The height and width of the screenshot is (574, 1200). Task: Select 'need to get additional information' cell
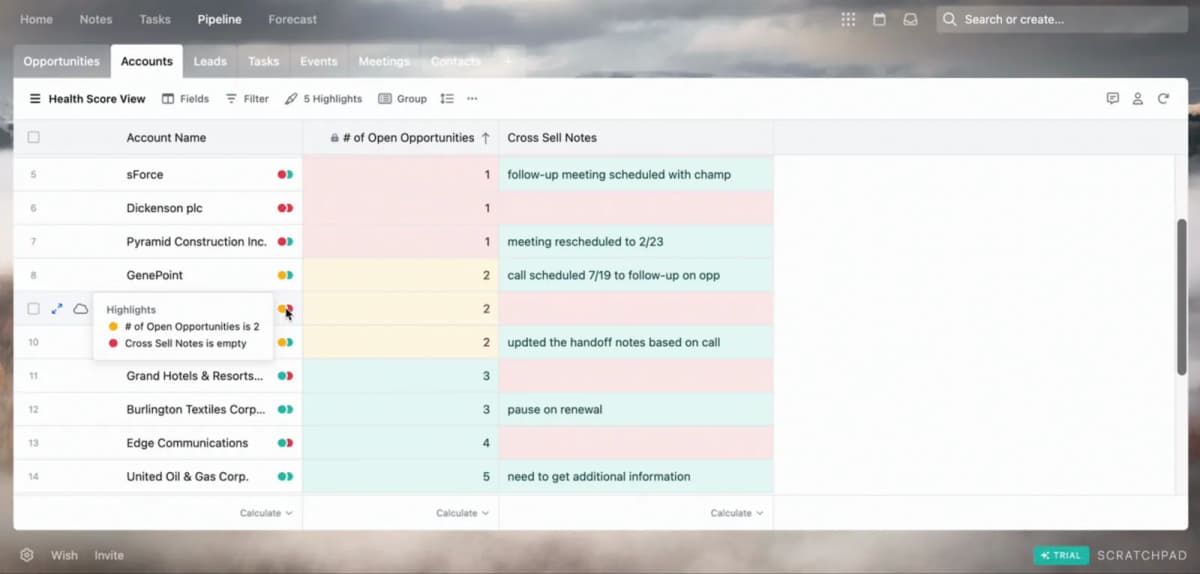click(636, 477)
